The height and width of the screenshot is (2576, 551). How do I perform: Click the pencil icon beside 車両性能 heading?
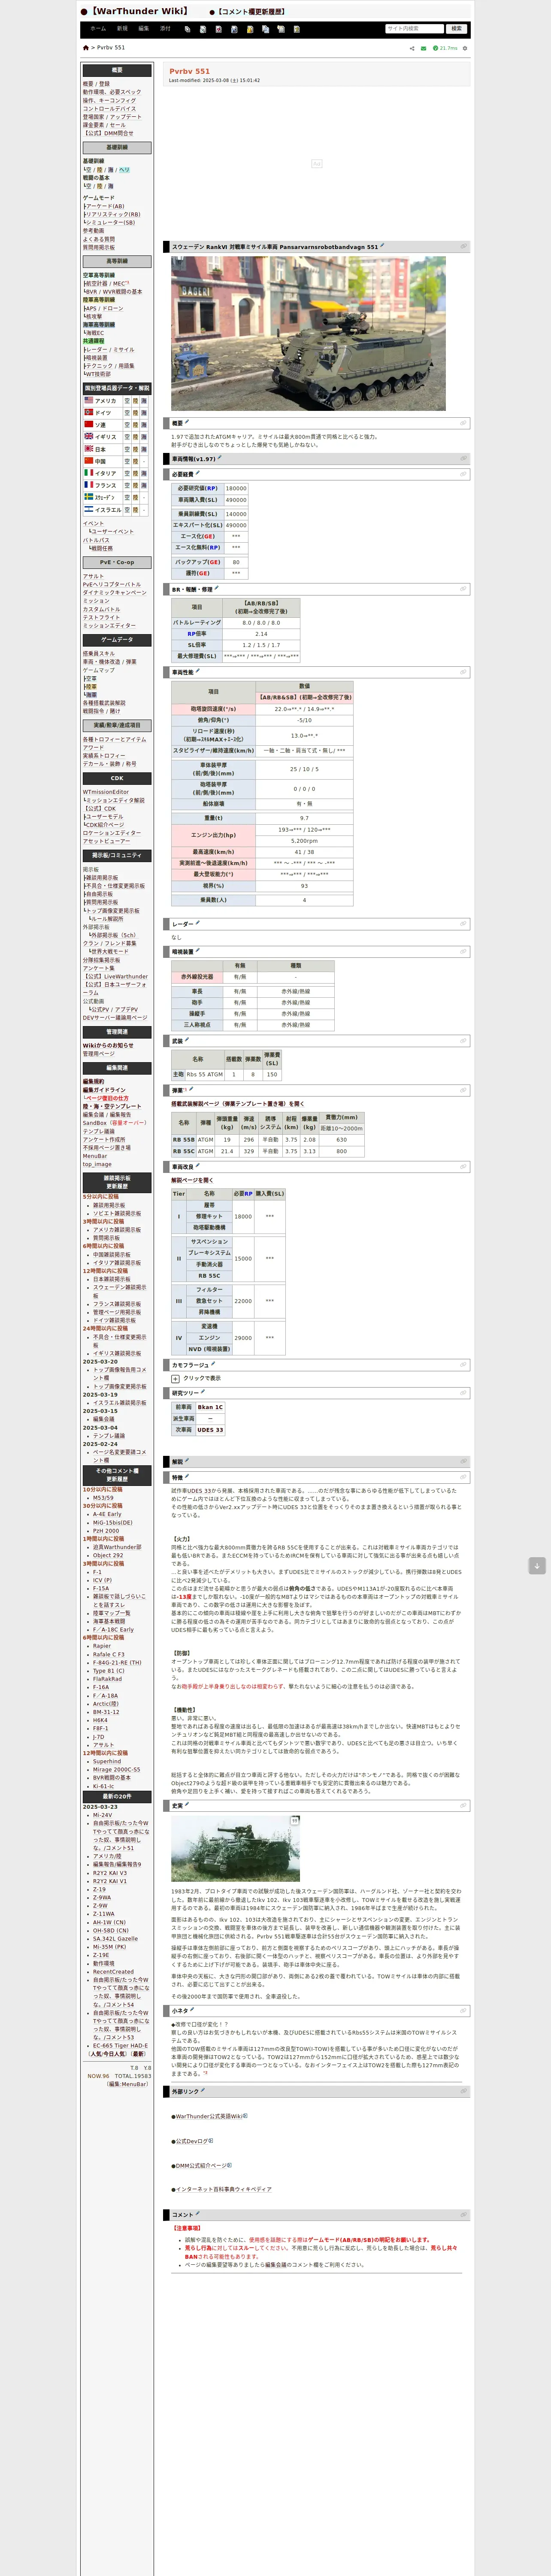click(x=198, y=671)
